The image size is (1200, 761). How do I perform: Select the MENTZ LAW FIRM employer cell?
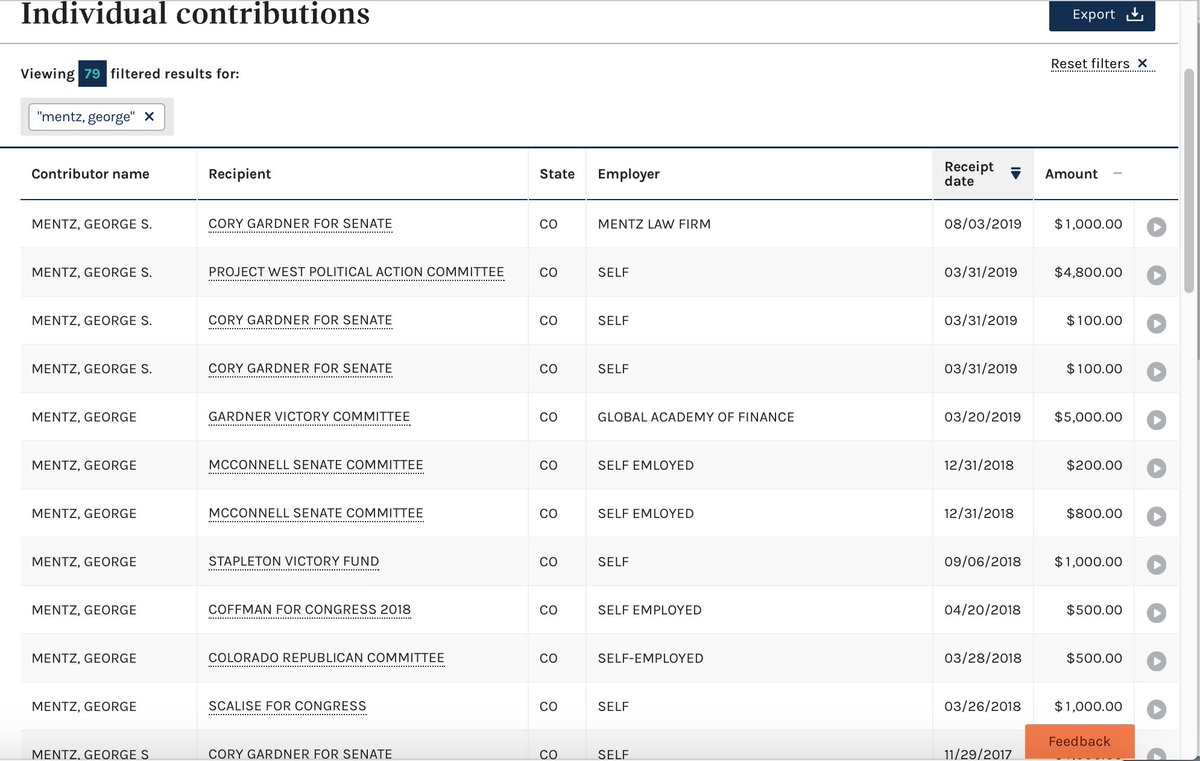pos(654,224)
